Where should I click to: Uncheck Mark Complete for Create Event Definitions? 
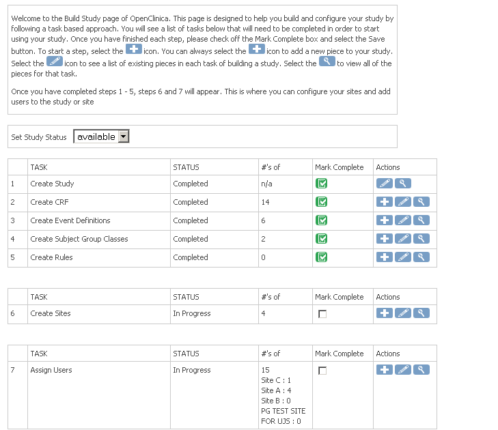321,220
